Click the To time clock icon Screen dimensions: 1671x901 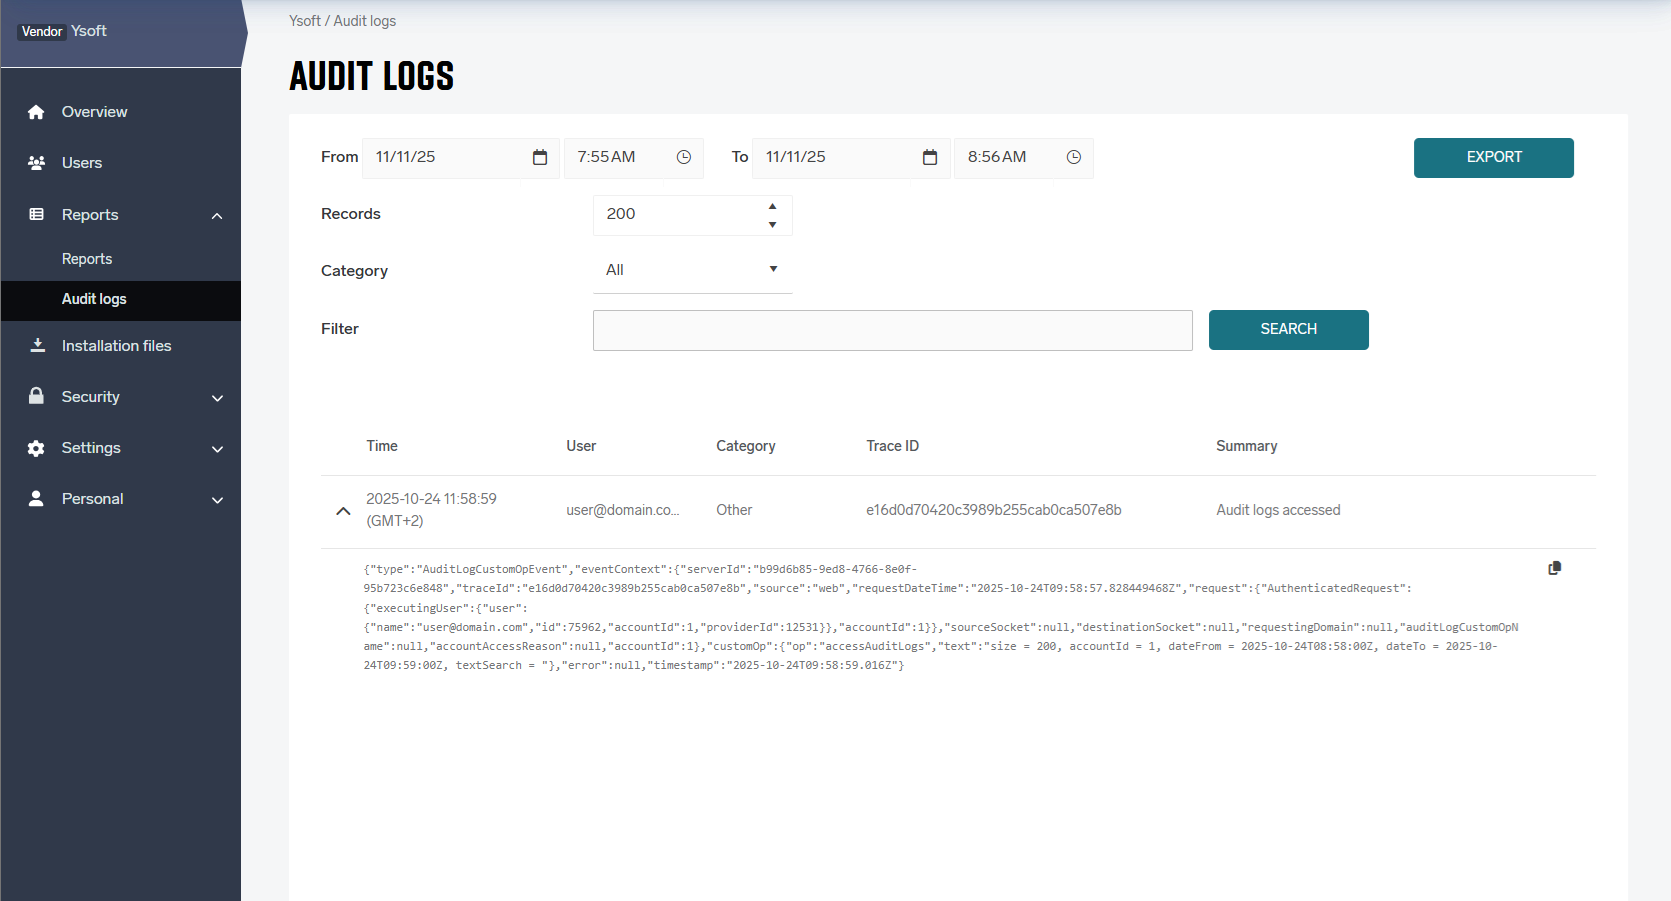[1074, 157]
